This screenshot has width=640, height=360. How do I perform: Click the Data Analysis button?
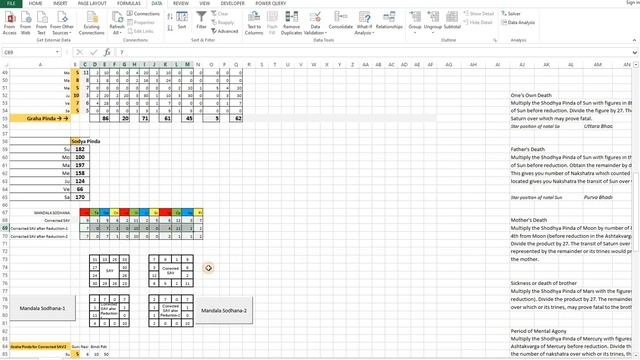[518, 22]
